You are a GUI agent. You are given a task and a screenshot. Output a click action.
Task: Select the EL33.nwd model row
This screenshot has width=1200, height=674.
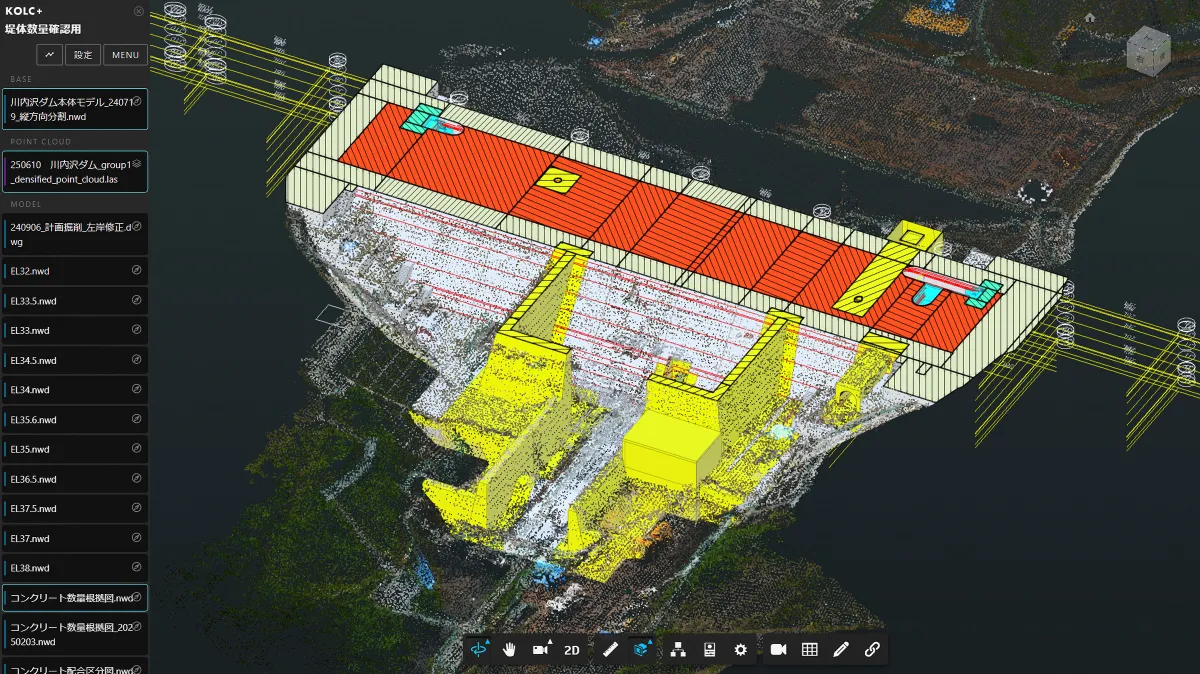click(75, 330)
